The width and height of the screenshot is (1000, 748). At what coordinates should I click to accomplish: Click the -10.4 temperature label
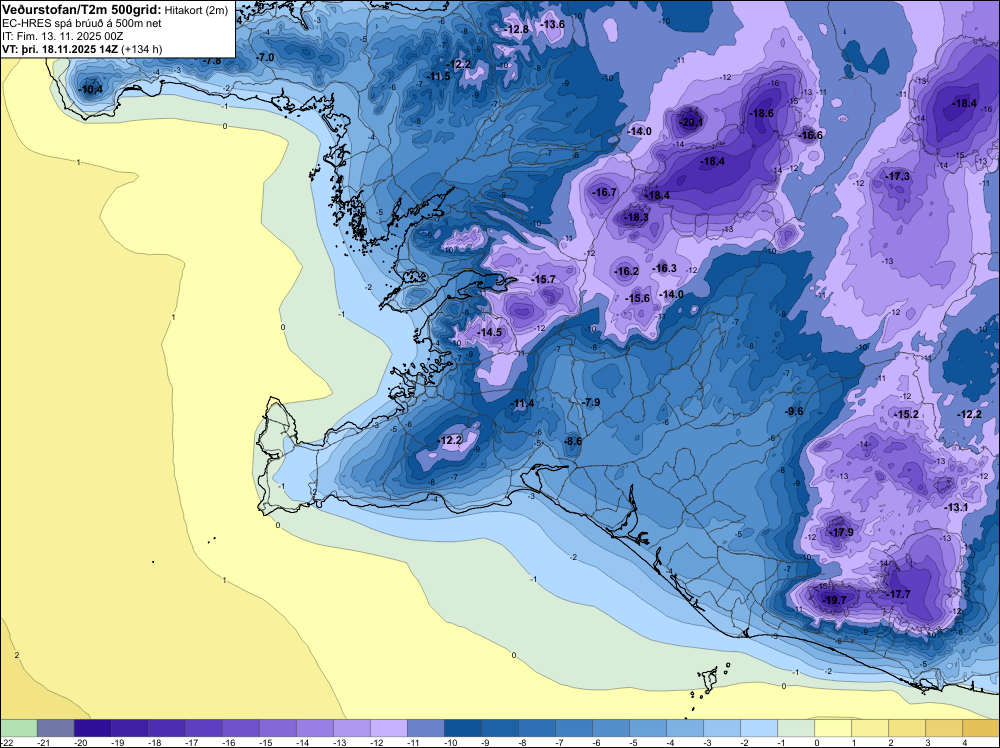coord(90,90)
